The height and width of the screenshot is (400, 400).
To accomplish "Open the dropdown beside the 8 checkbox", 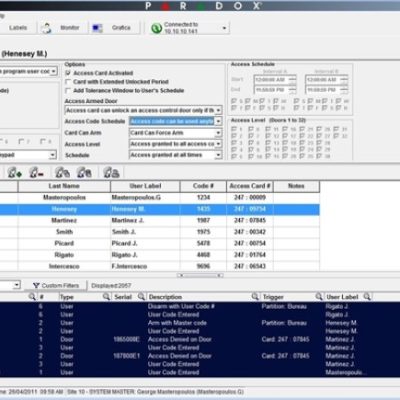I will pyautogui.click(x=52, y=155).
